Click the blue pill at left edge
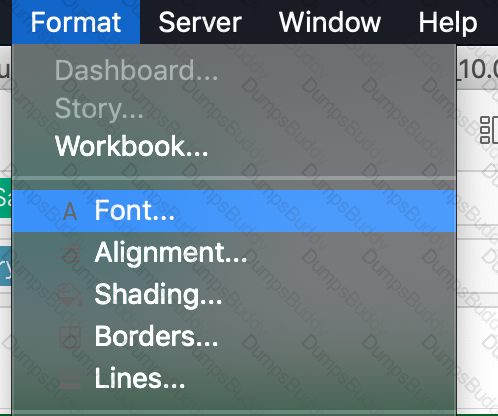This screenshot has width=498, height=416. (6, 266)
